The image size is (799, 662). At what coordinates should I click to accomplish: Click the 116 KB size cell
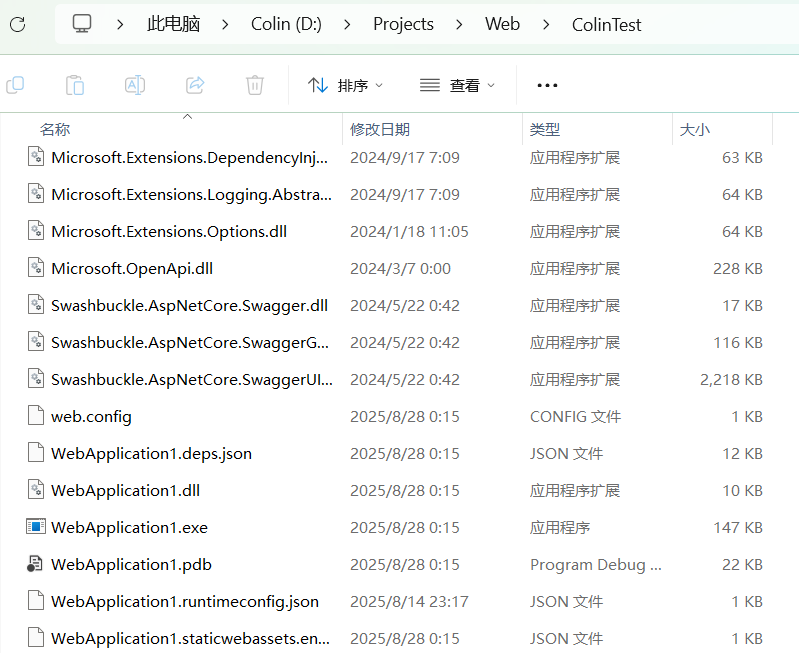click(738, 343)
